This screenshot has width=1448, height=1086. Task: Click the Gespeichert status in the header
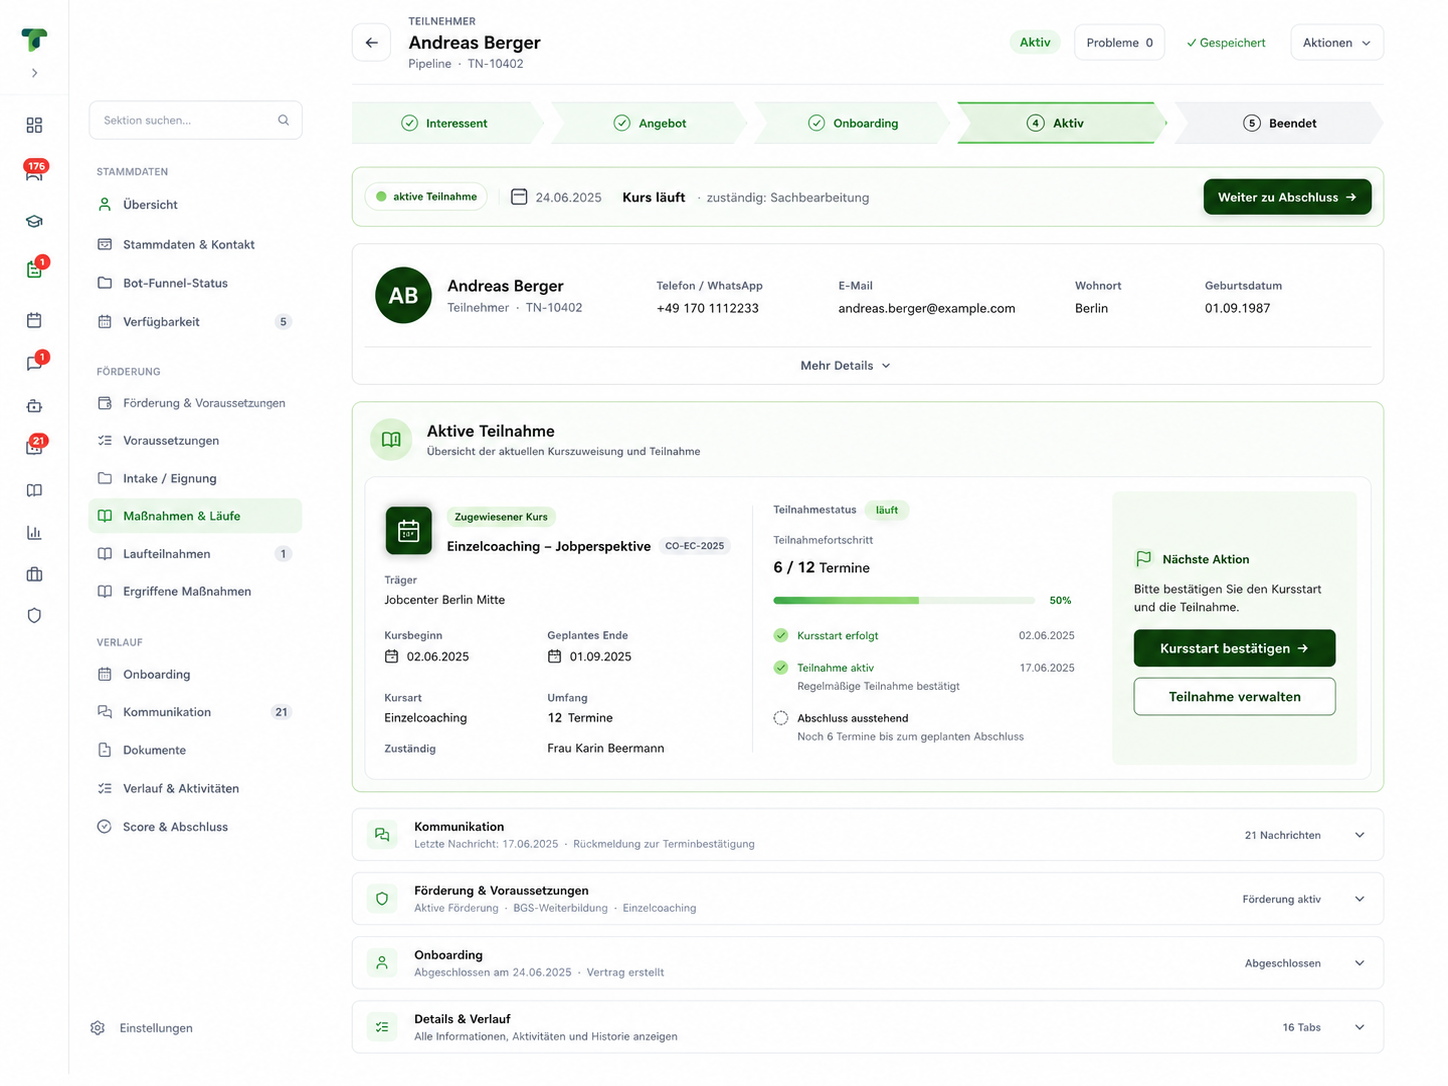tap(1226, 43)
